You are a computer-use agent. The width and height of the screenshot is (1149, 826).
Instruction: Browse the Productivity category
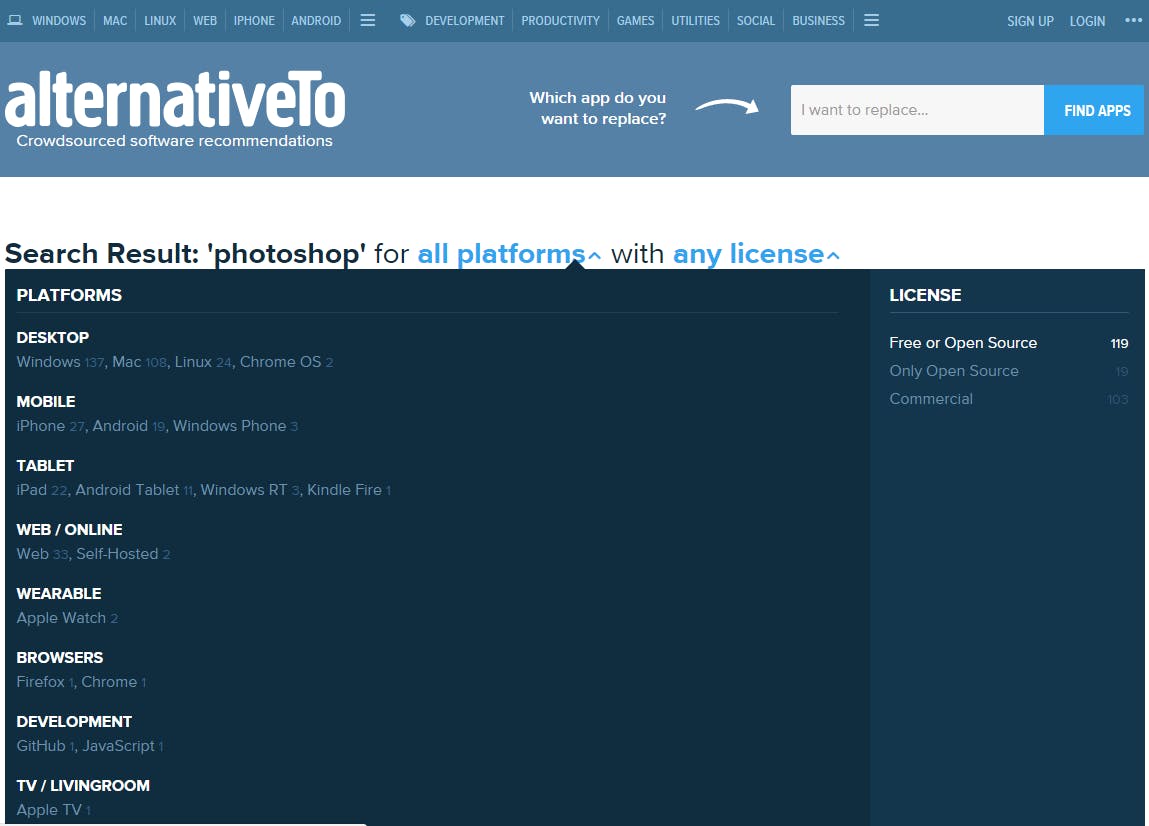[561, 21]
